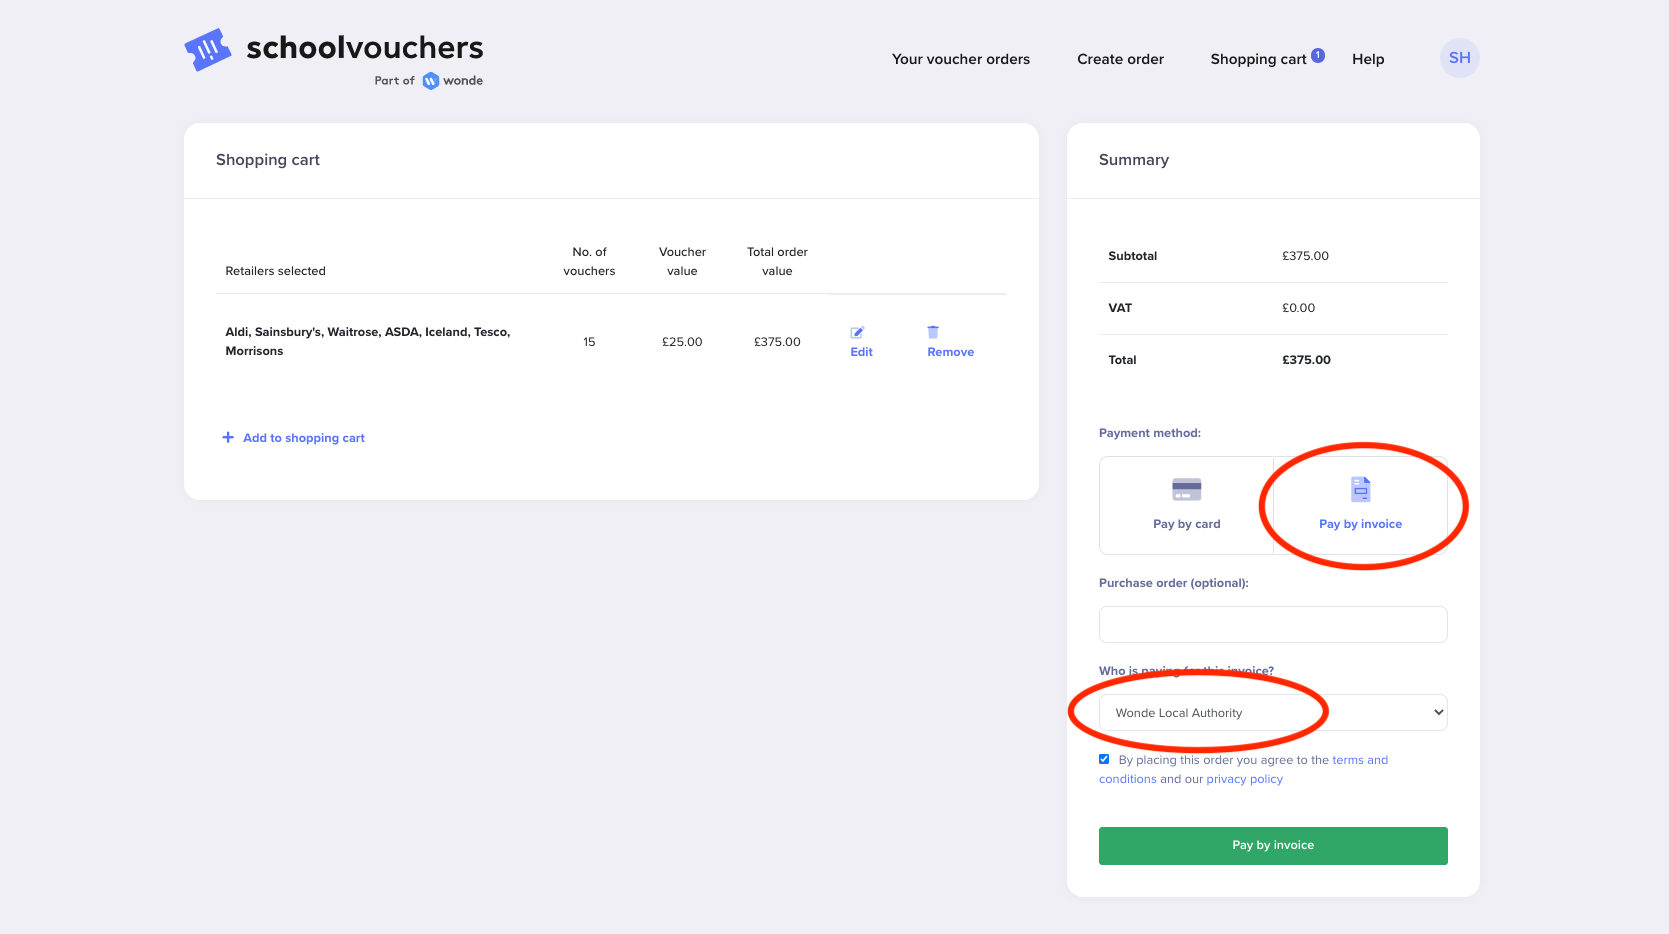Click the retailers list Aldi, Sainsbury's row text
Image resolution: width=1669 pixels, height=934 pixels.
click(x=368, y=341)
